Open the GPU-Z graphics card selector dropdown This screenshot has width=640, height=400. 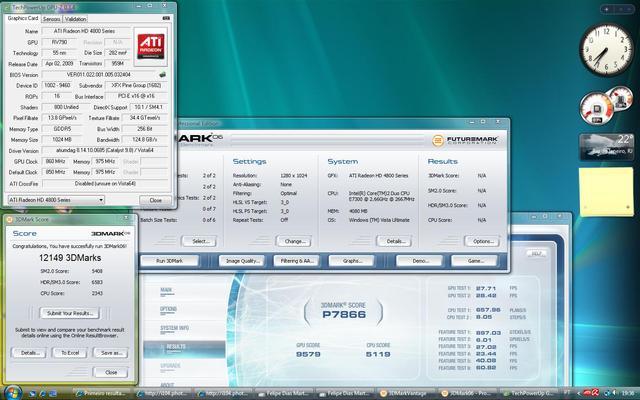coord(56,200)
